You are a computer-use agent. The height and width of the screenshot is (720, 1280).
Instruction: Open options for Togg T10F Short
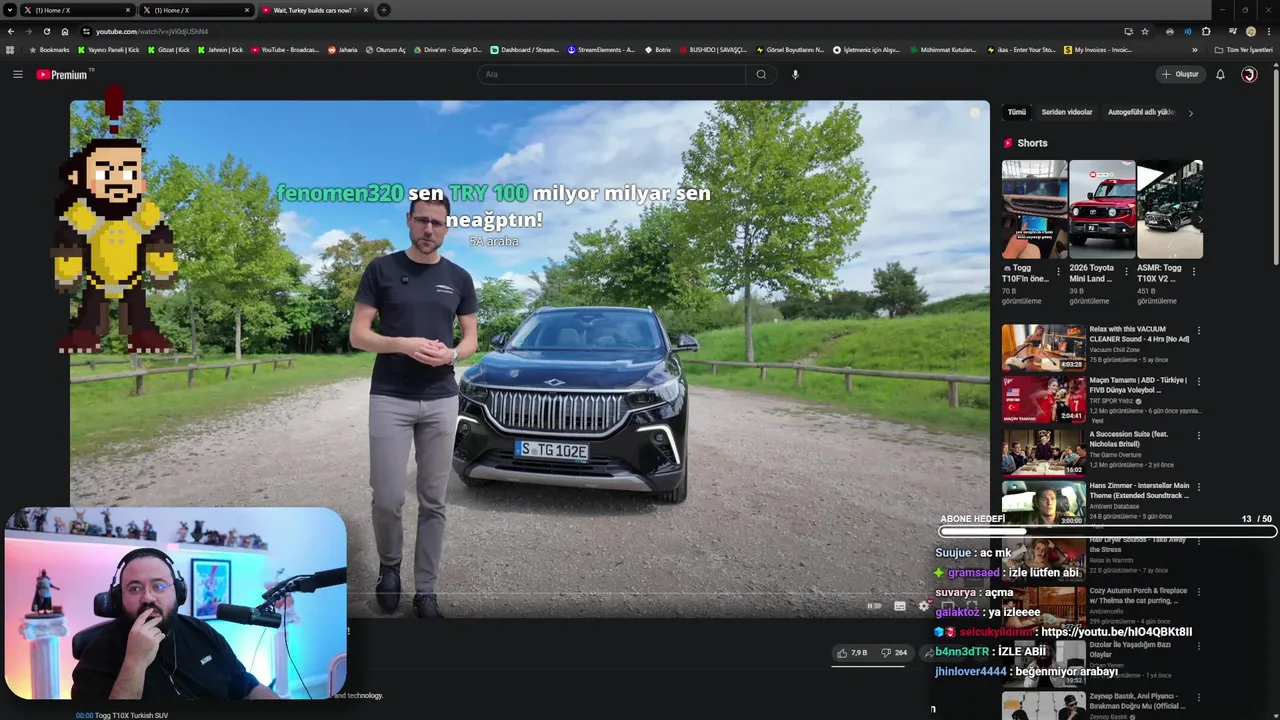[1059, 271]
